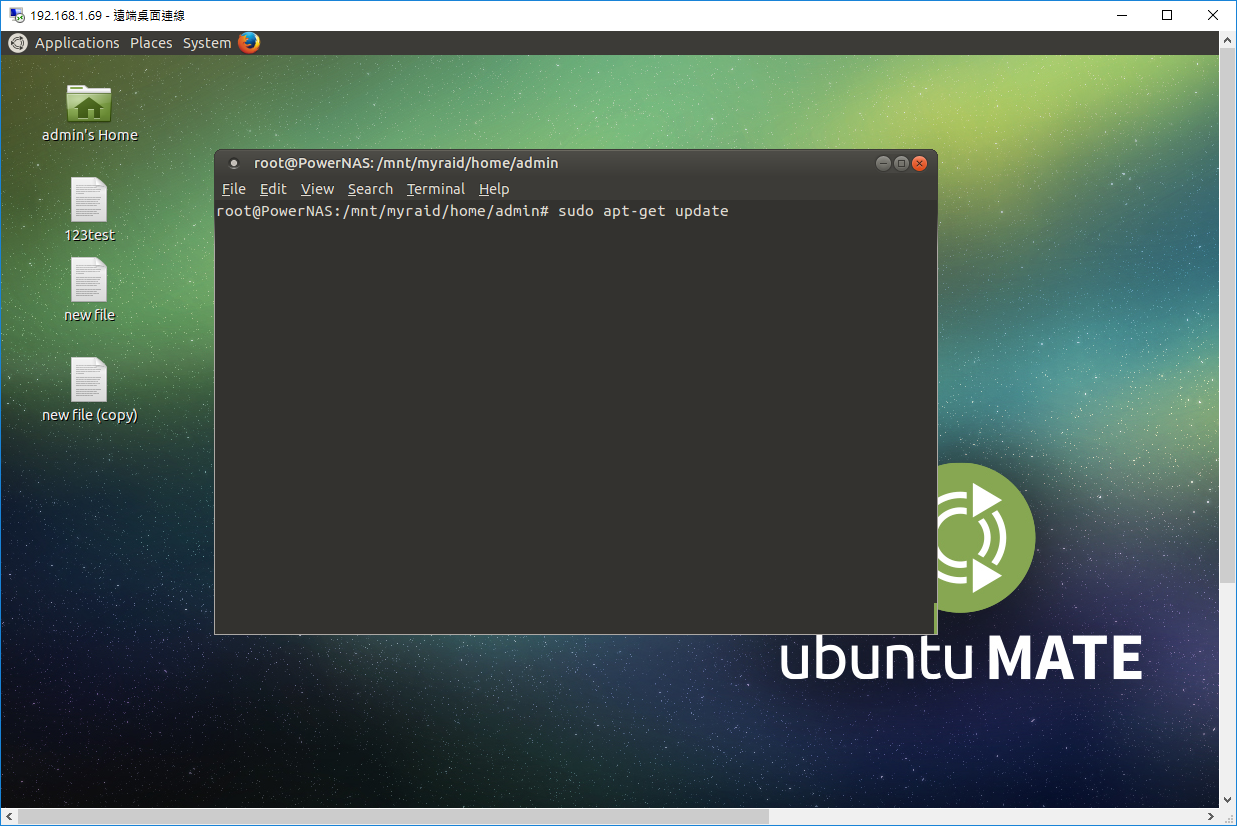
Task: Open the Terminal menu in the menu bar
Action: click(x=436, y=189)
